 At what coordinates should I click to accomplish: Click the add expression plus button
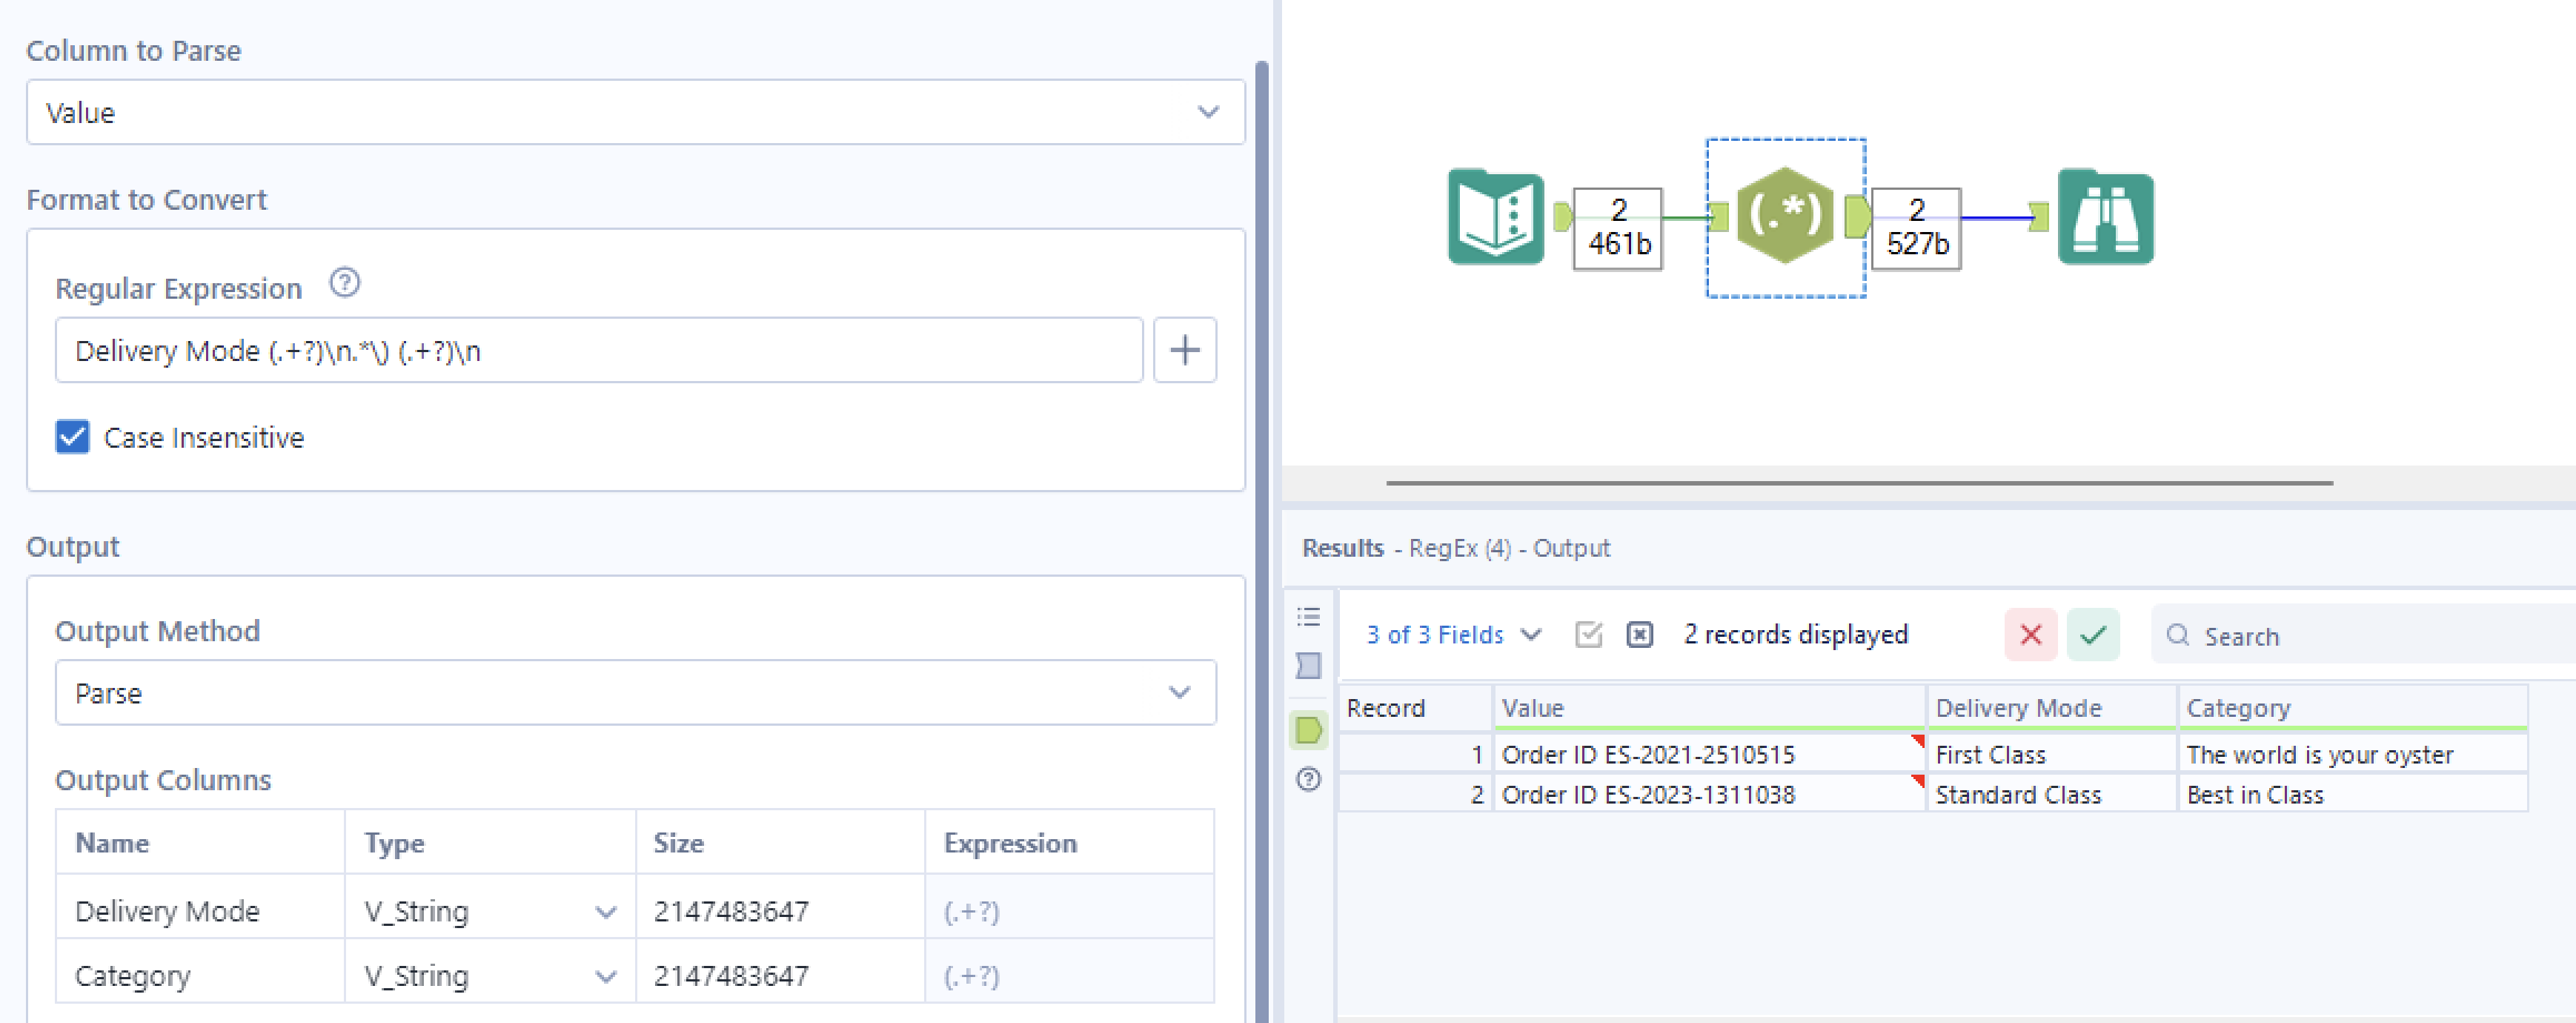click(x=1185, y=349)
